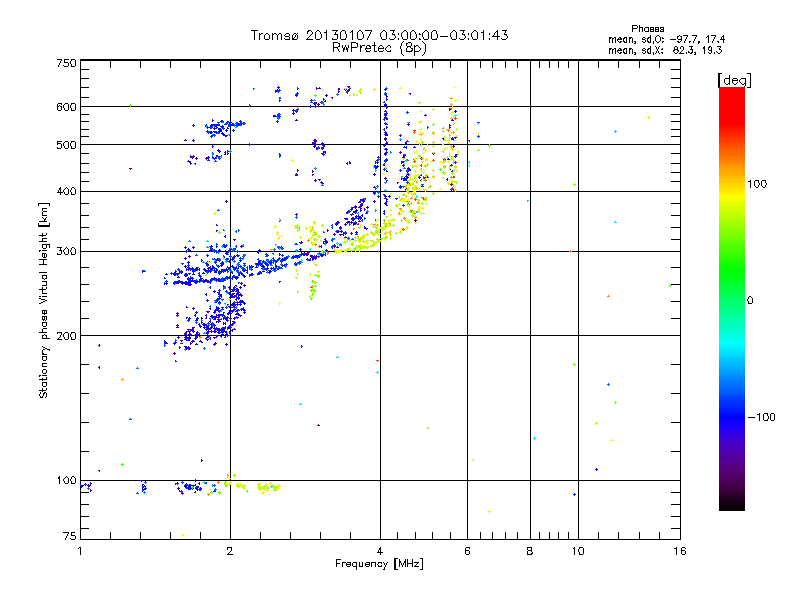Click x-axis tick label "1"
The height and width of the screenshot is (600, 800).
[x=80, y=551]
